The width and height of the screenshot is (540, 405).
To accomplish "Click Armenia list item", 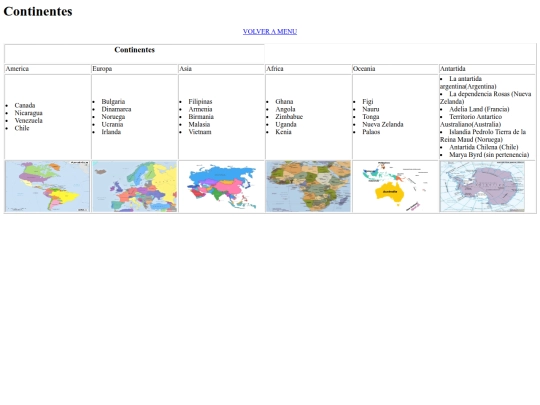I will coord(200,109).
